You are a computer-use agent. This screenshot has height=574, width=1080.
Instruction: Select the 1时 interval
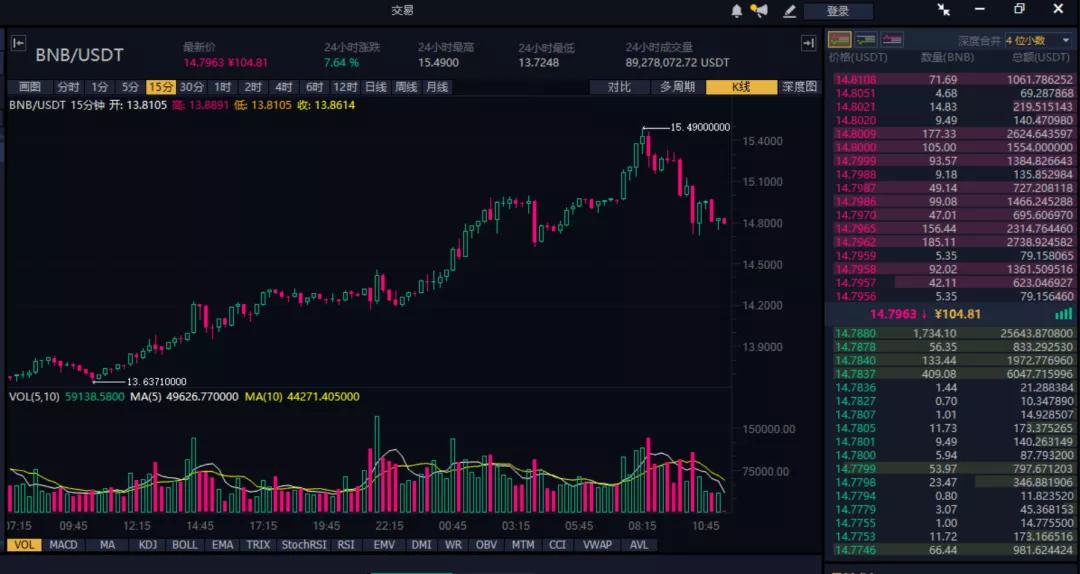(x=222, y=87)
